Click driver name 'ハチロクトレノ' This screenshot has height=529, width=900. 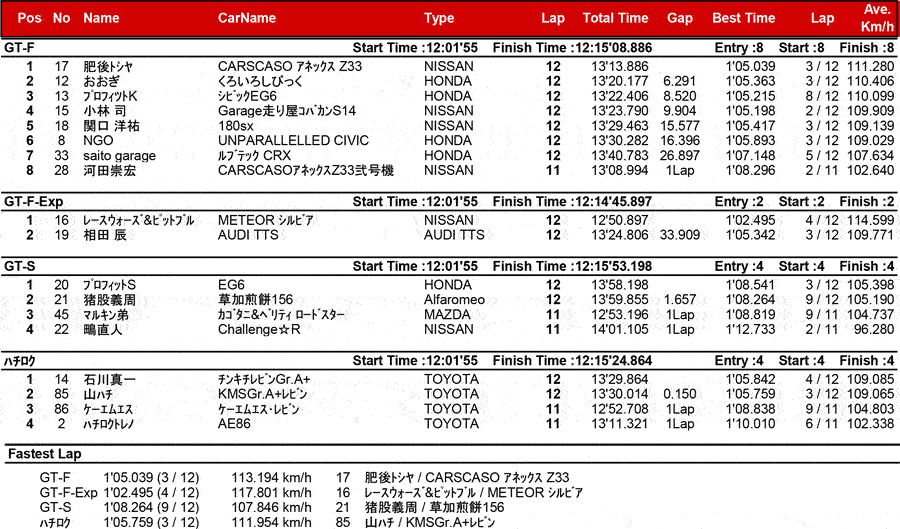(x=108, y=424)
